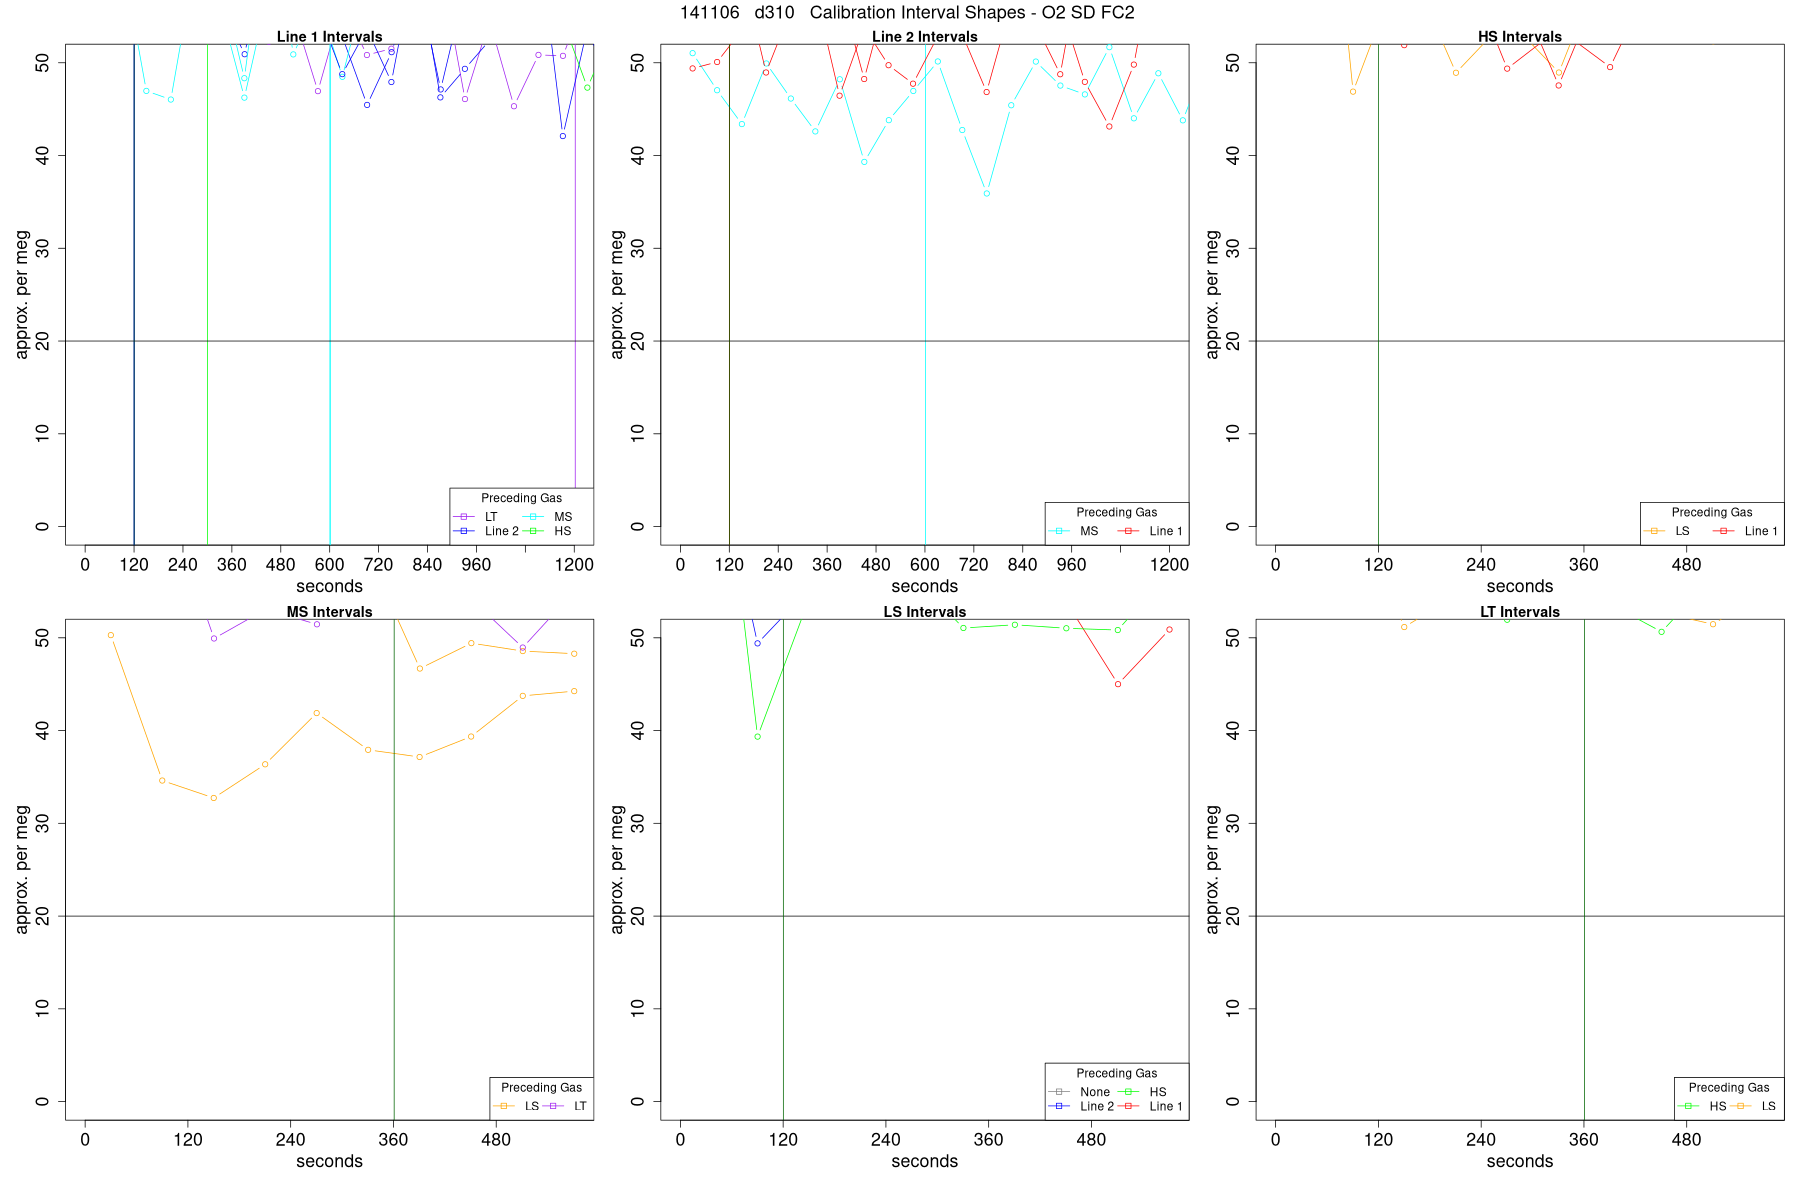Select the Line 2 Intervals plot title
Viewport: 1800px width, 1200px height.
pos(925,37)
